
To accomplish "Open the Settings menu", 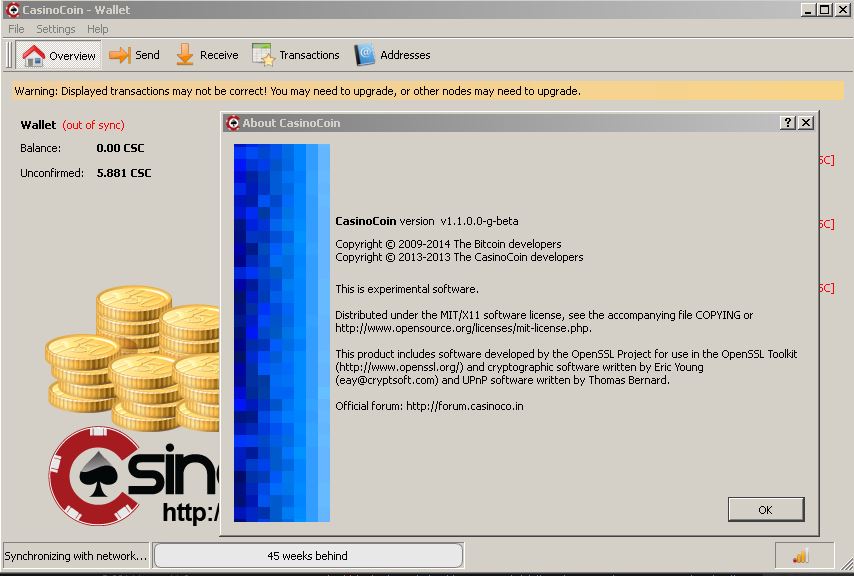I will pos(56,29).
